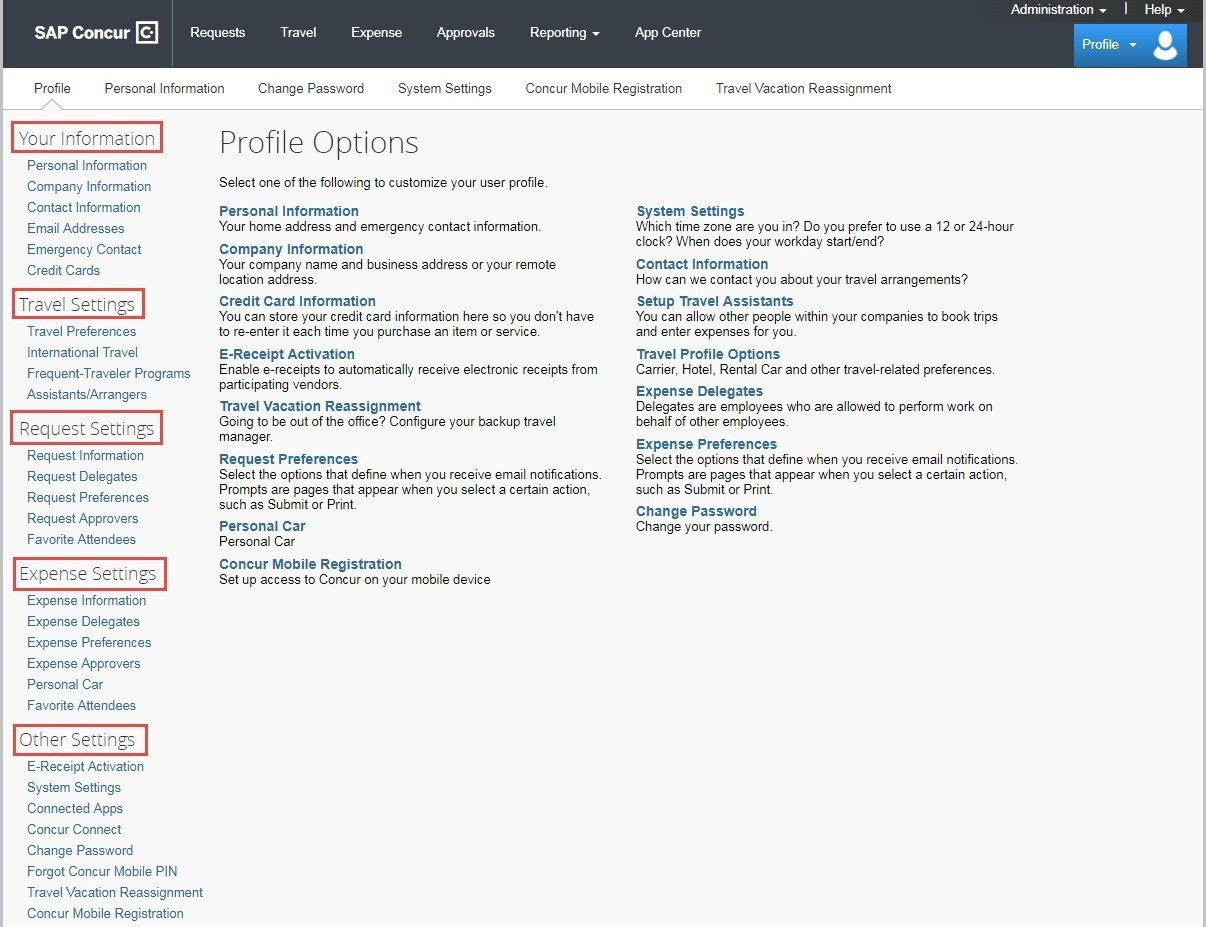1206x927 pixels.
Task: Open the Requests menu item
Action: [x=217, y=32]
